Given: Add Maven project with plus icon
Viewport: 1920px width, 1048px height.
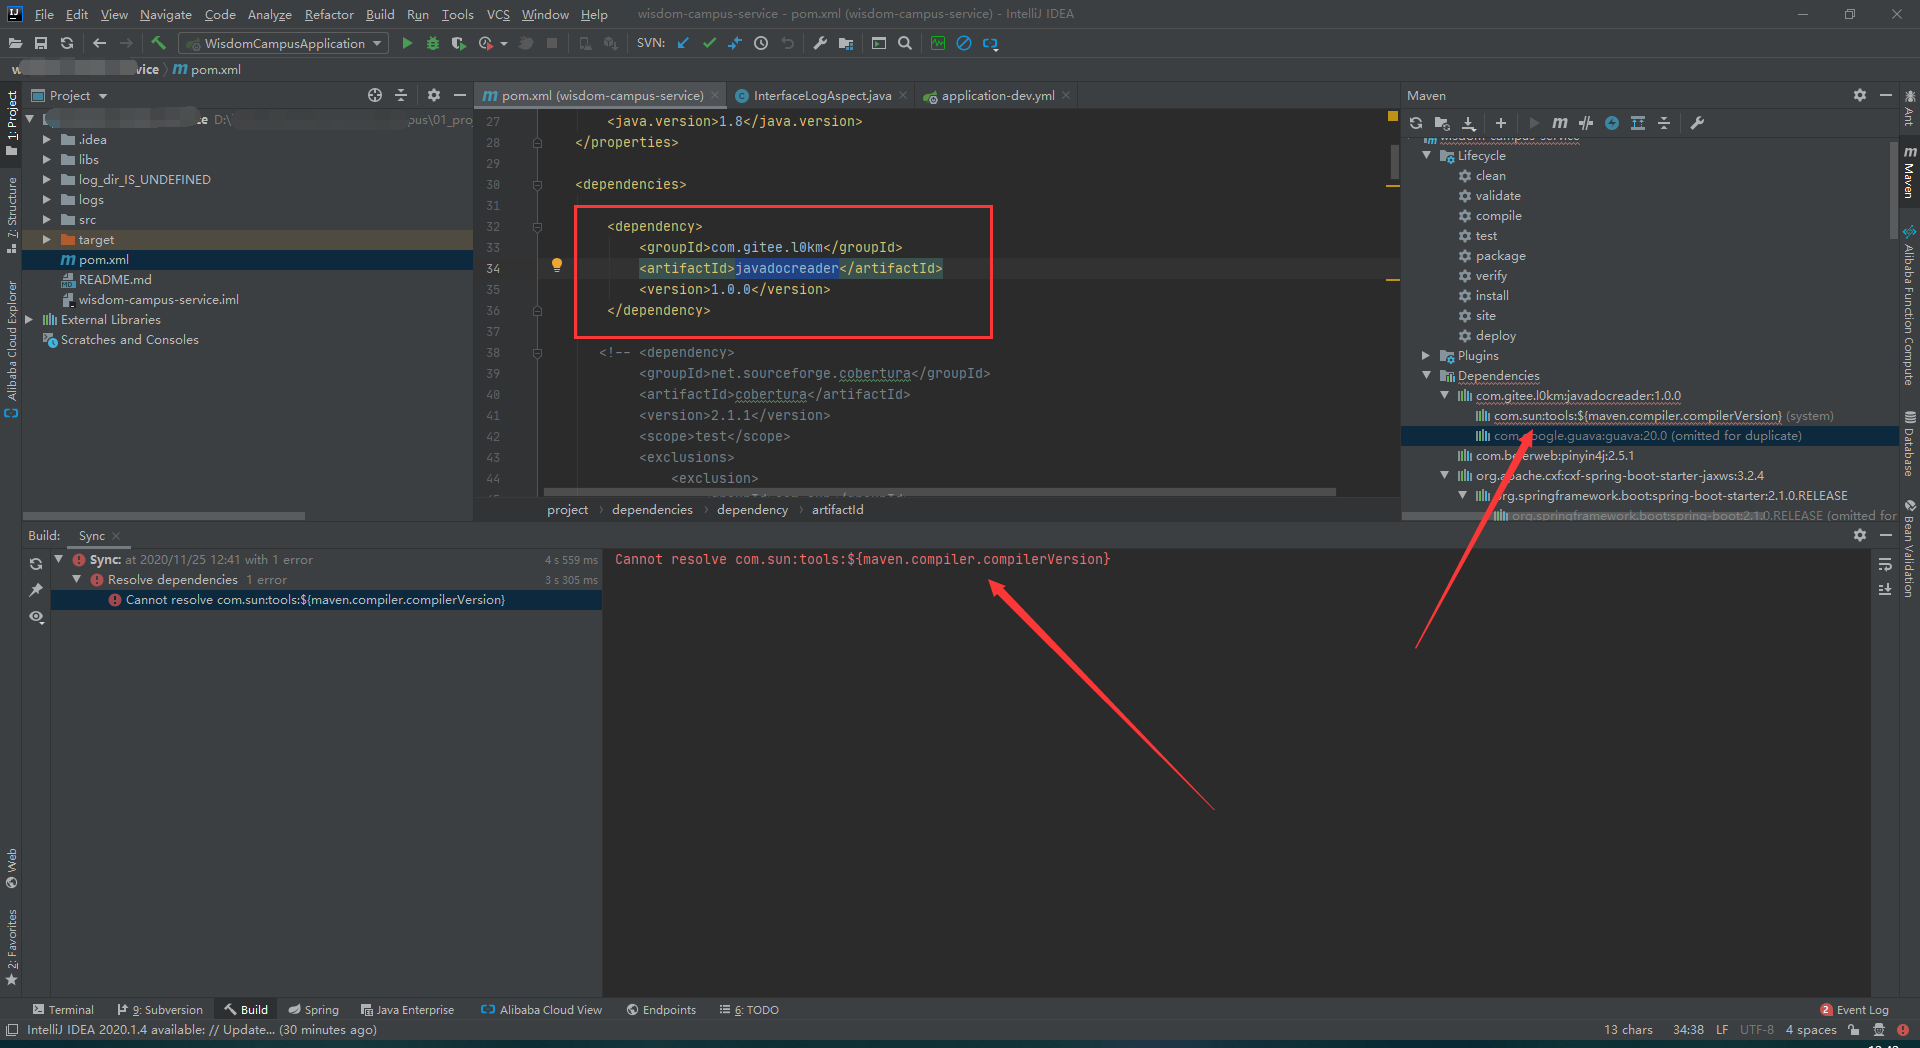Looking at the screenshot, I should [1501, 123].
